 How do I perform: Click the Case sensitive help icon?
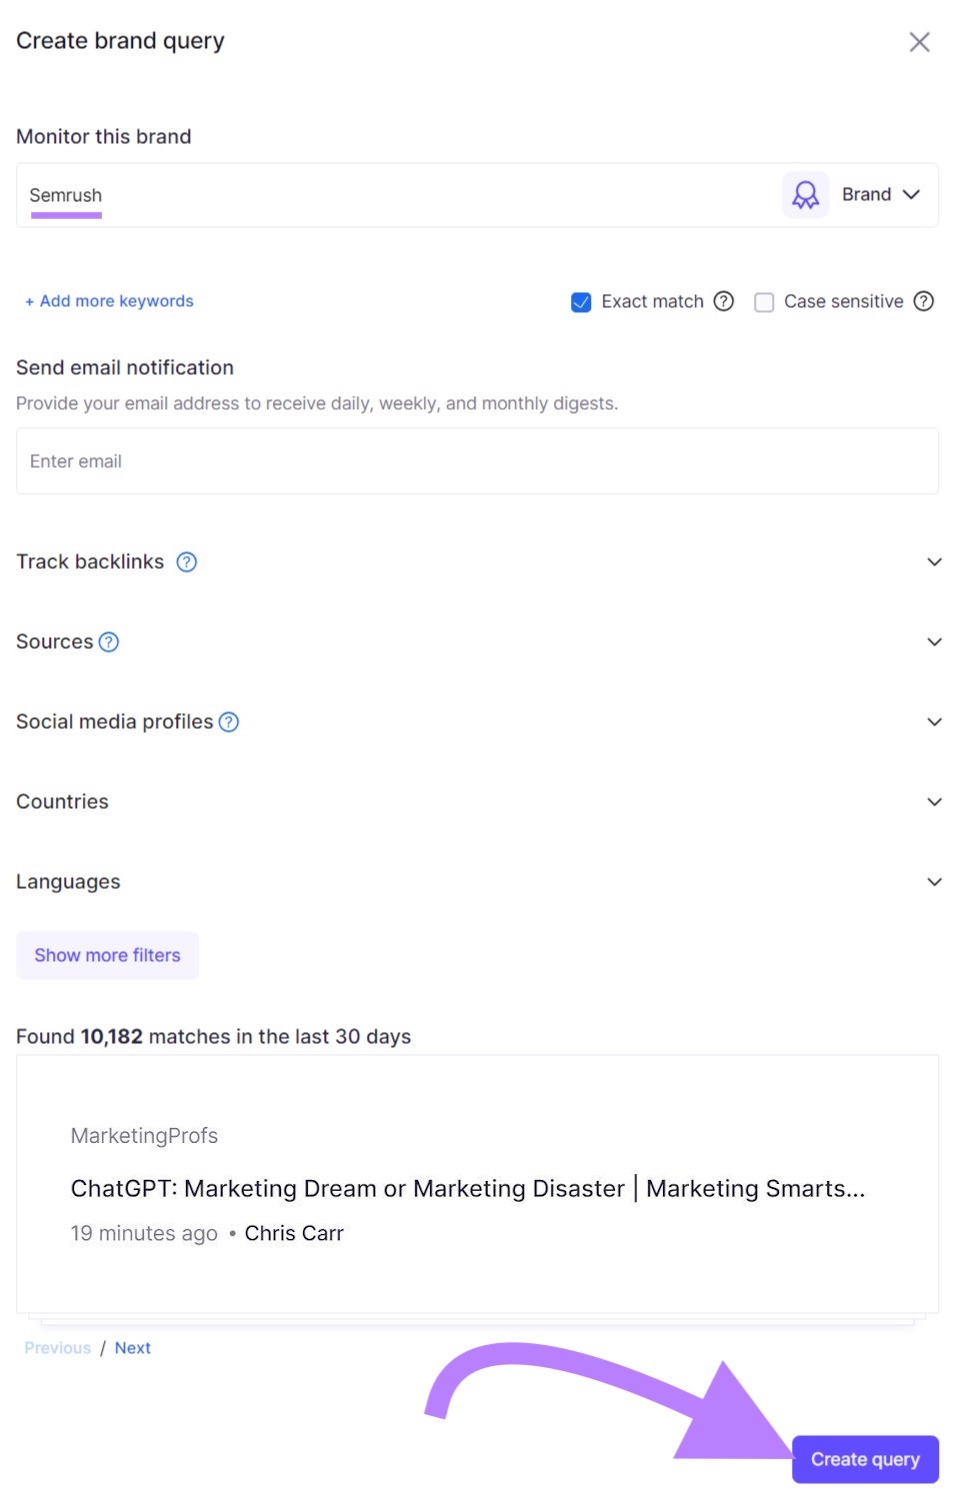click(x=924, y=301)
